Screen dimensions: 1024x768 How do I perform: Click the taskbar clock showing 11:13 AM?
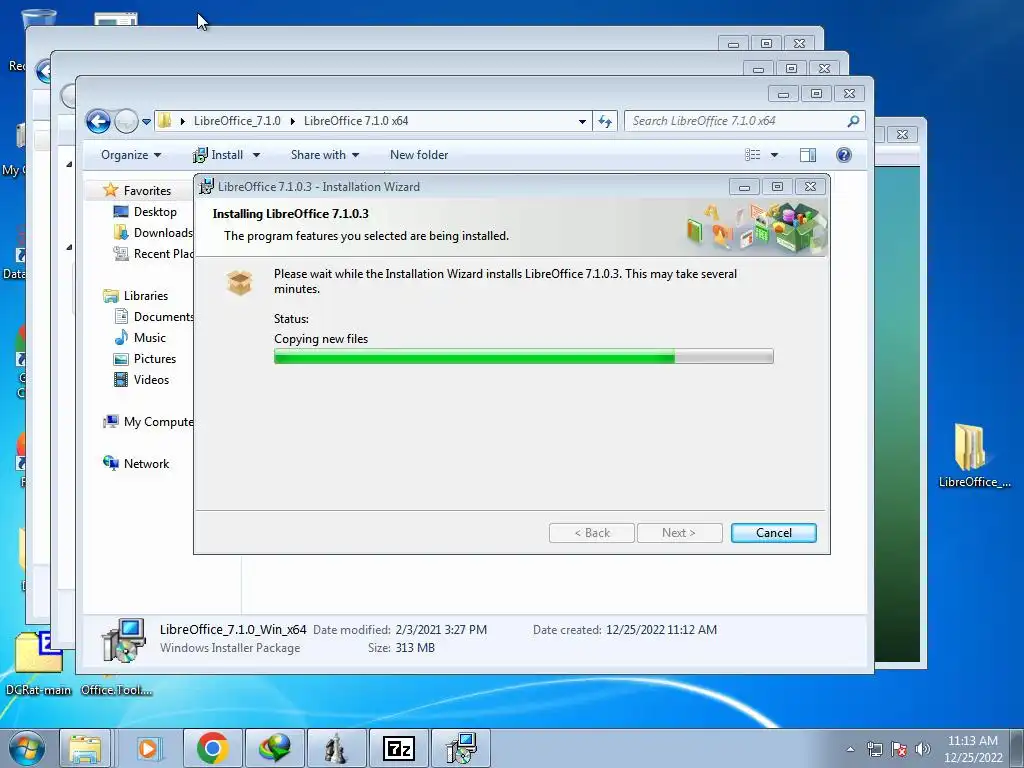click(973, 749)
